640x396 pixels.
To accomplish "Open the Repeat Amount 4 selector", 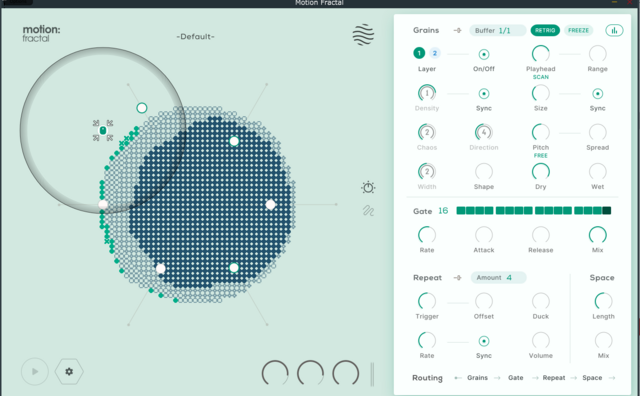I will (x=498, y=278).
